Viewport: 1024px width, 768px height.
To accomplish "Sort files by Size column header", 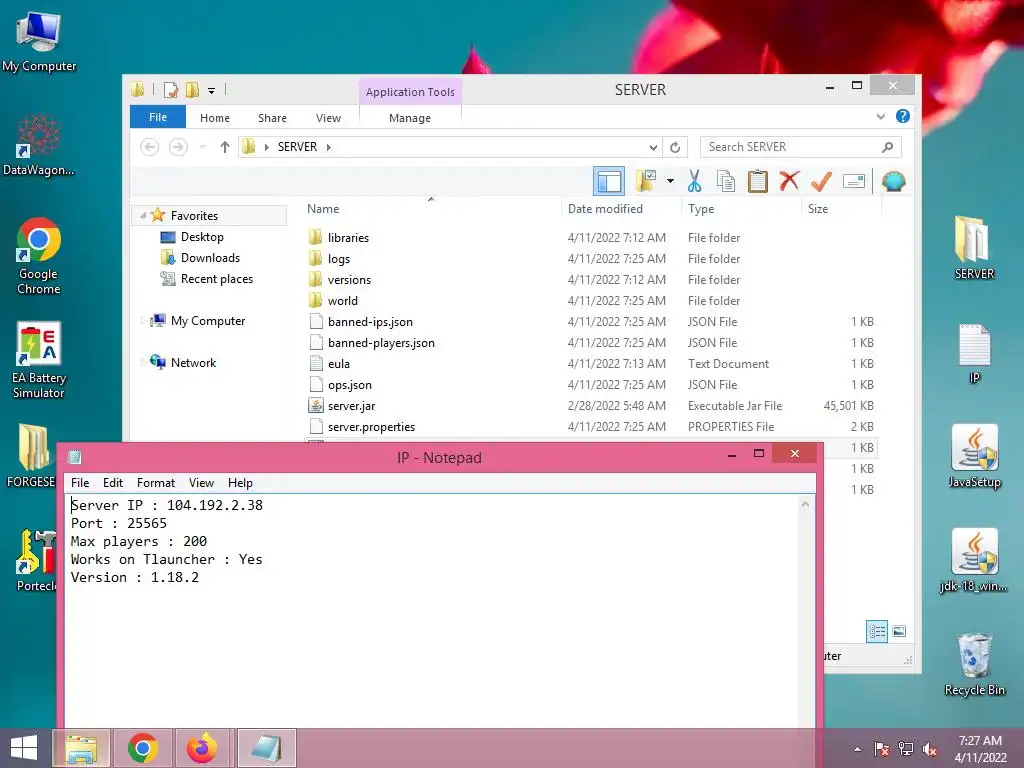I will tap(841, 209).
